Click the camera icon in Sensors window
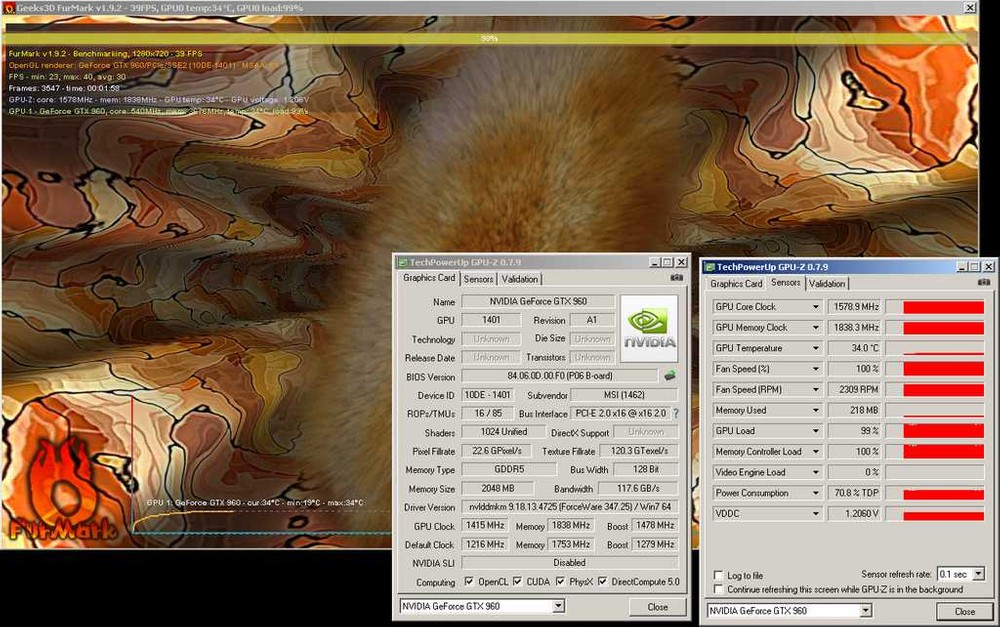 point(984,283)
